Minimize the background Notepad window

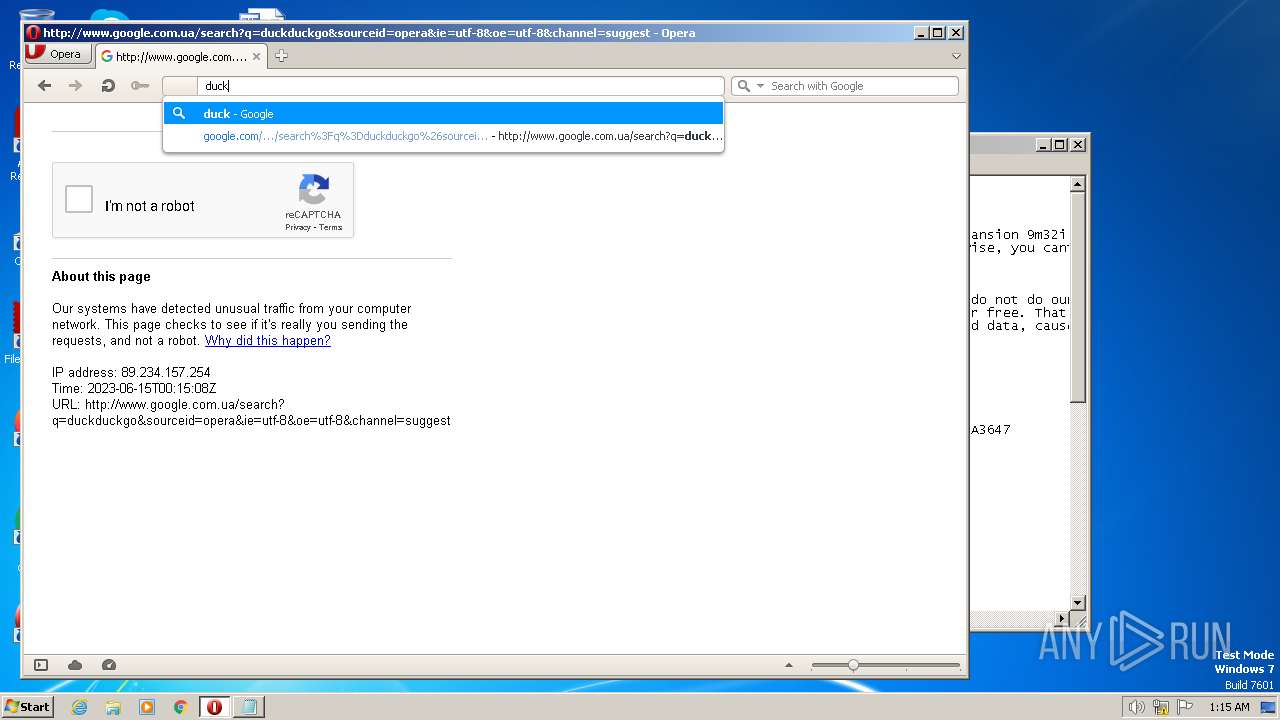[x=1043, y=145]
